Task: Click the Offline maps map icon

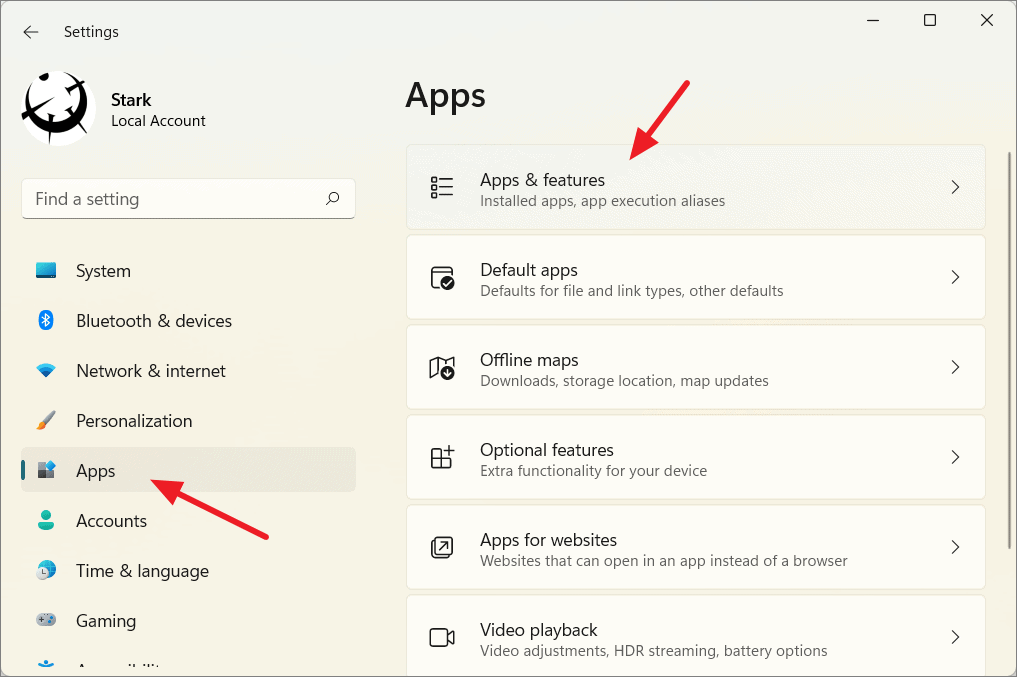Action: point(442,368)
